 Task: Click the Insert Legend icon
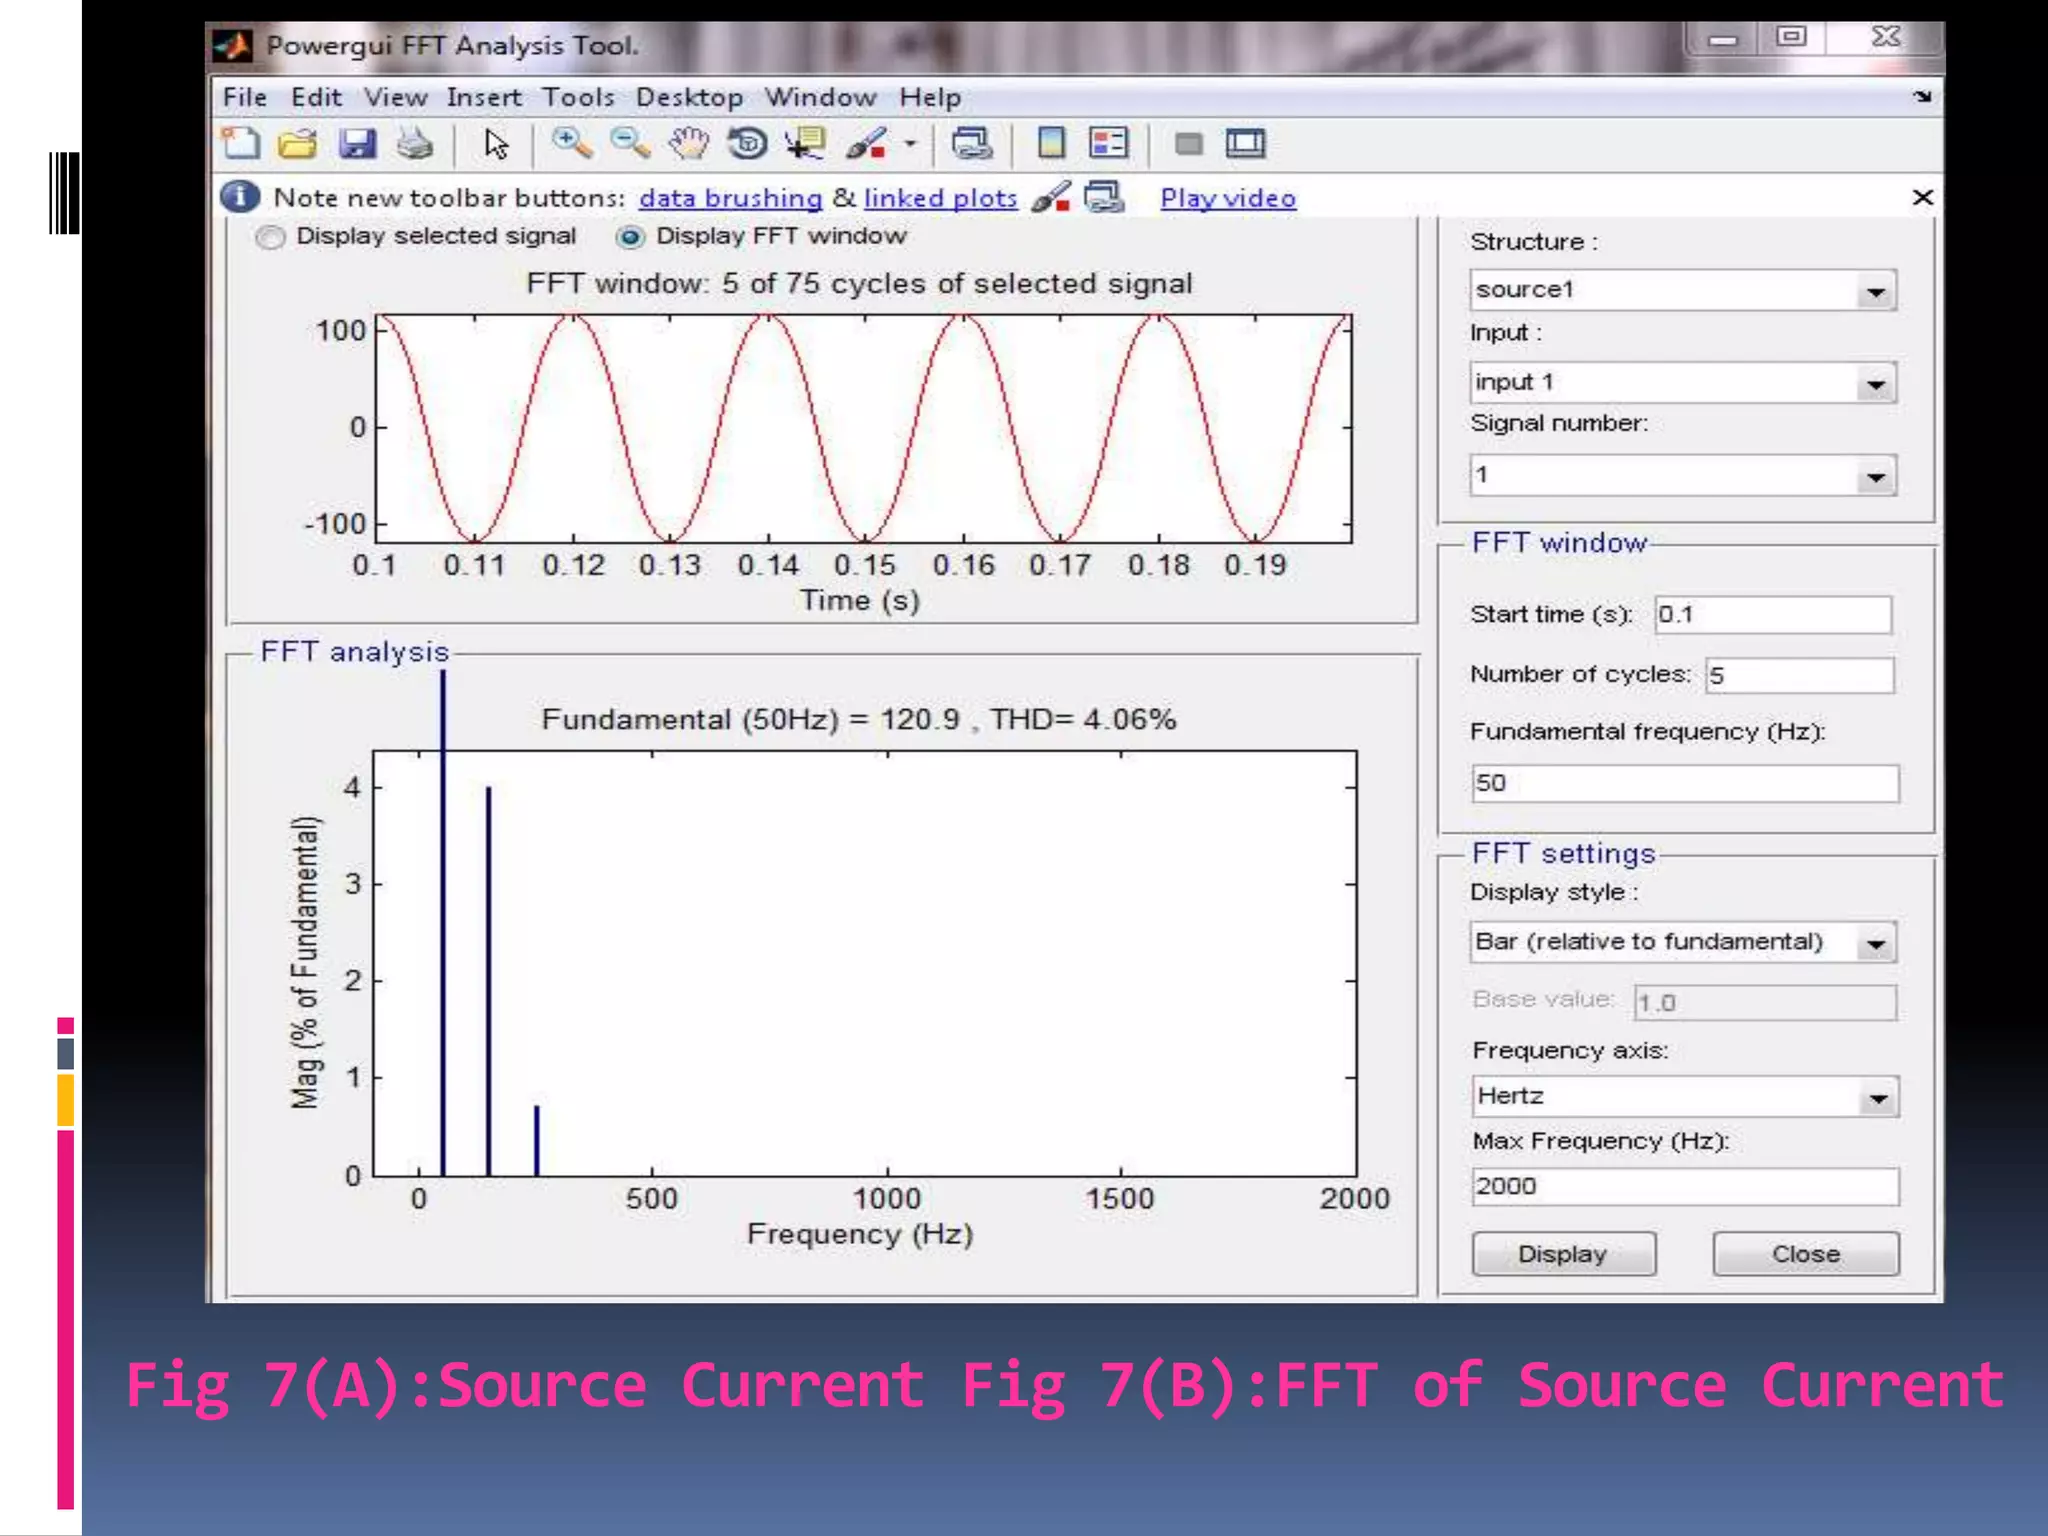[1109, 144]
